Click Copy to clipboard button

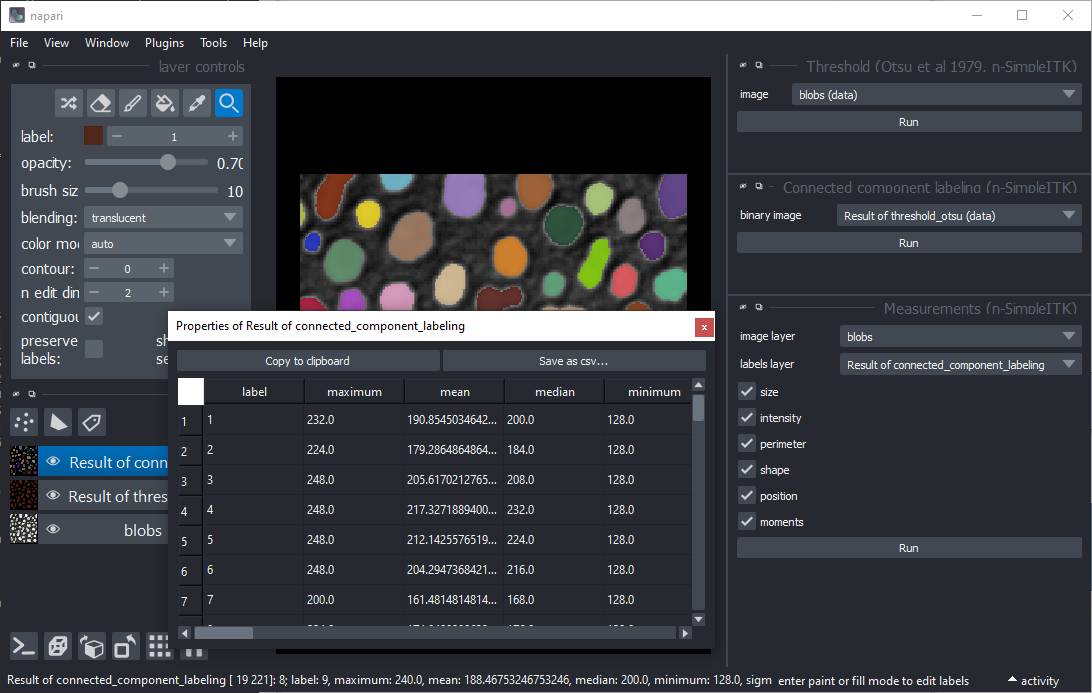(x=308, y=361)
